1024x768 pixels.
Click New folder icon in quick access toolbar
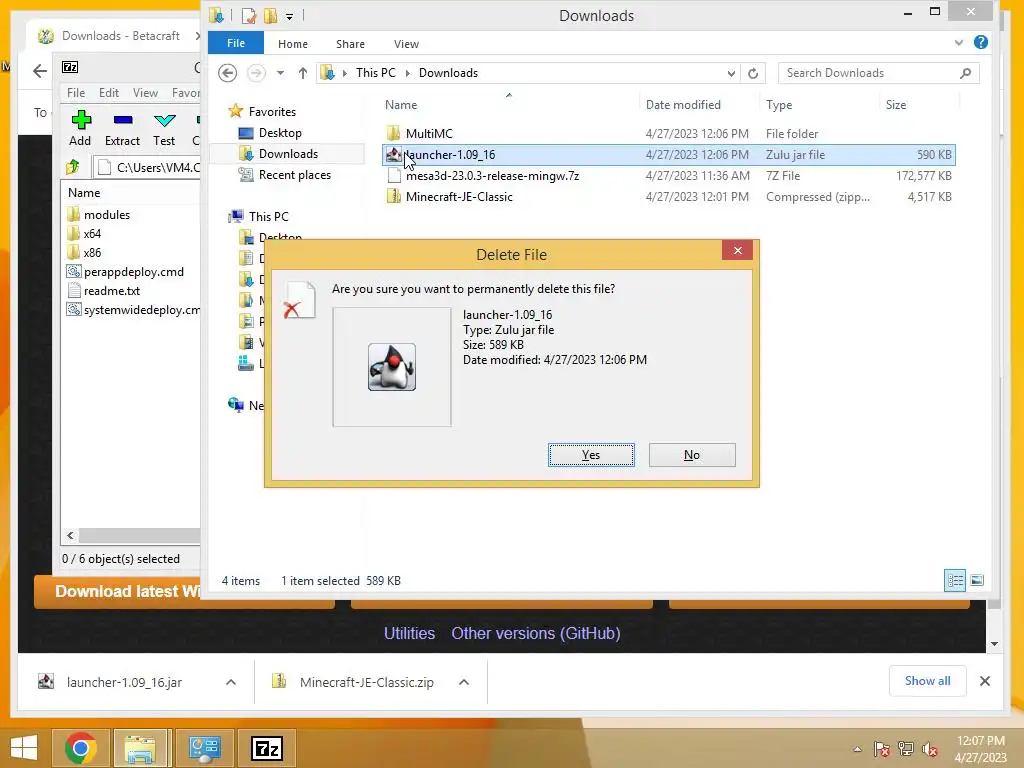[270, 16]
